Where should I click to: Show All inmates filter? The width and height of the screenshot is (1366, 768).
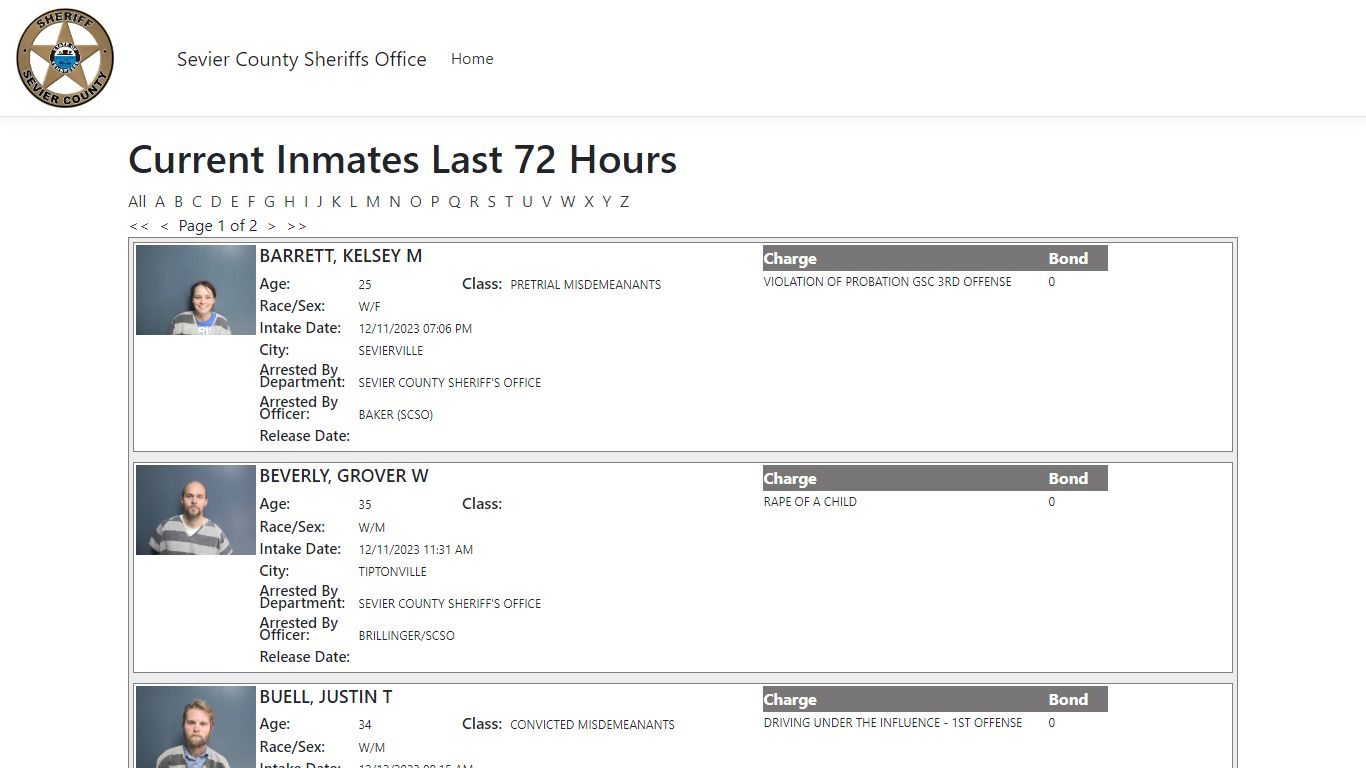[137, 201]
